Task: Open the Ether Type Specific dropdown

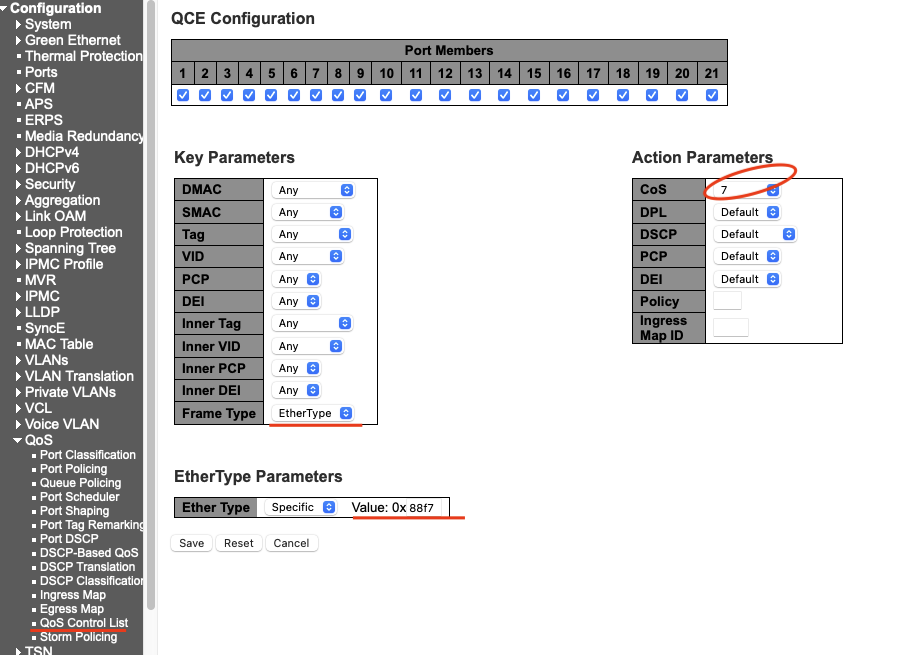Action: pos(301,507)
